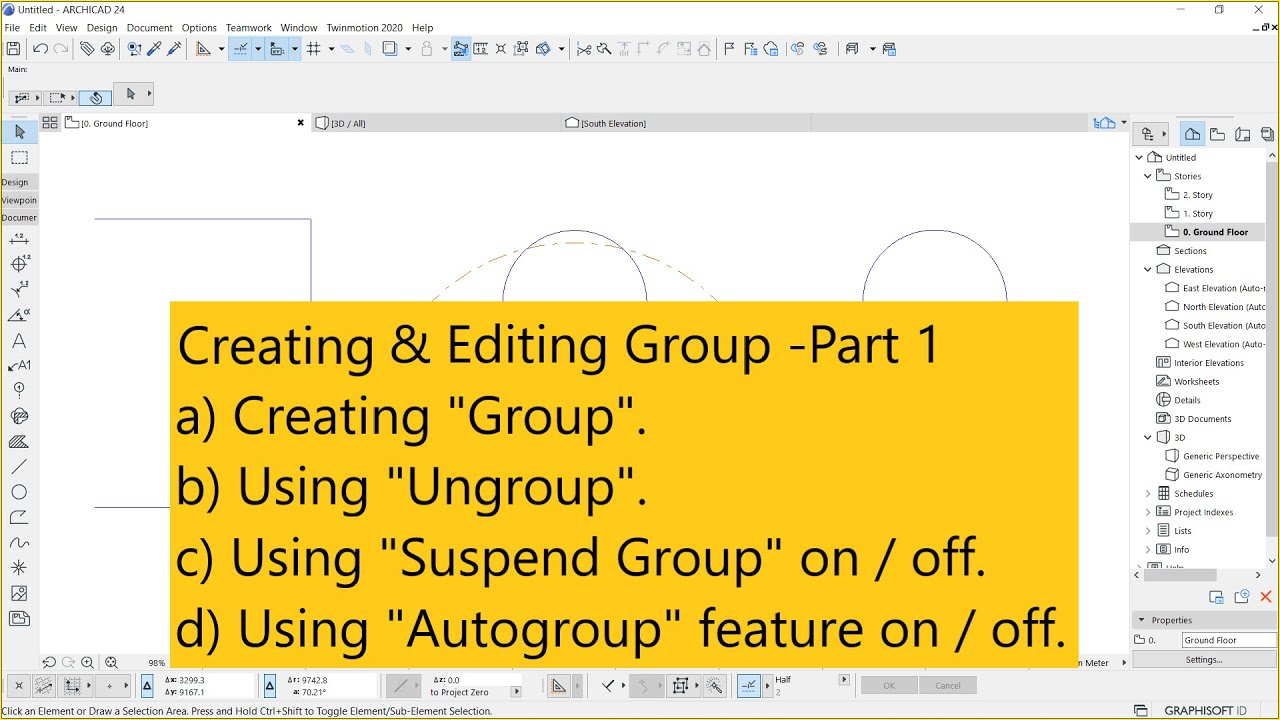Screen dimensions: 1280x720
Task: Expand the Schedules tree node
Action: 1148,493
